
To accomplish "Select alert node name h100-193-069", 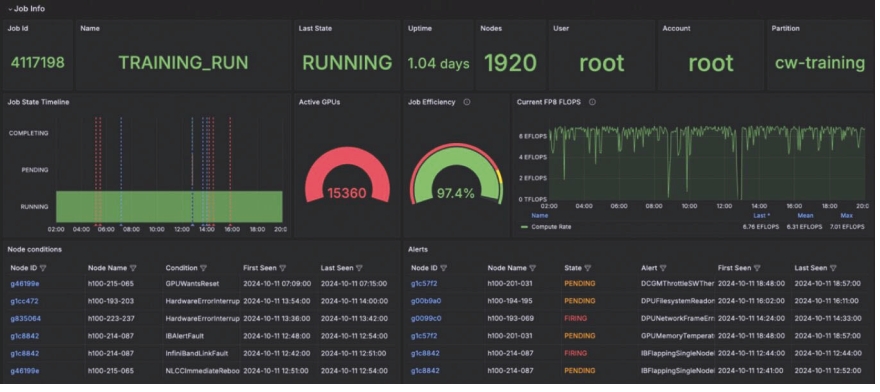I will pyautogui.click(x=511, y=318).
